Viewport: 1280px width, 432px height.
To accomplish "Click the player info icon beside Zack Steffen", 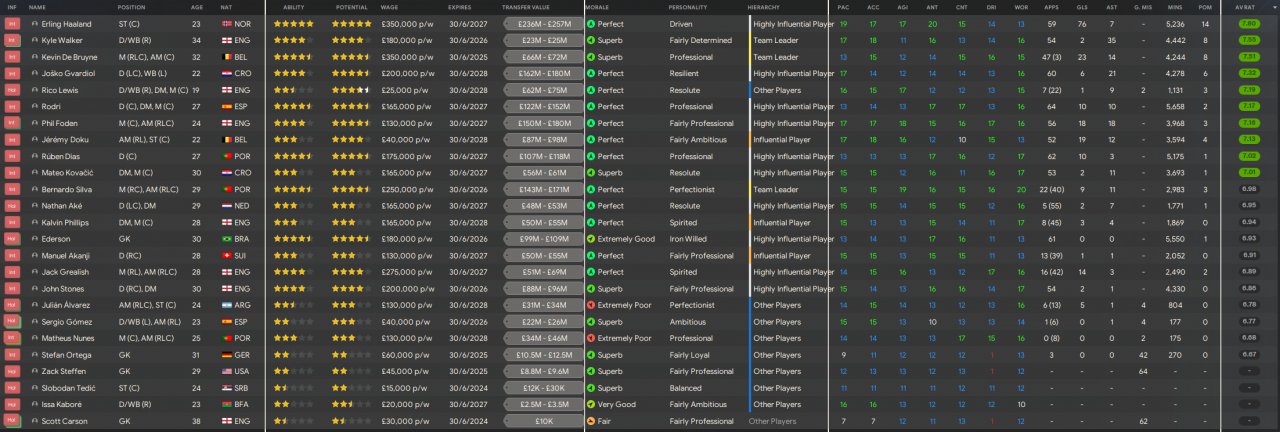I will pyautogui.click(x=35, y=371).
